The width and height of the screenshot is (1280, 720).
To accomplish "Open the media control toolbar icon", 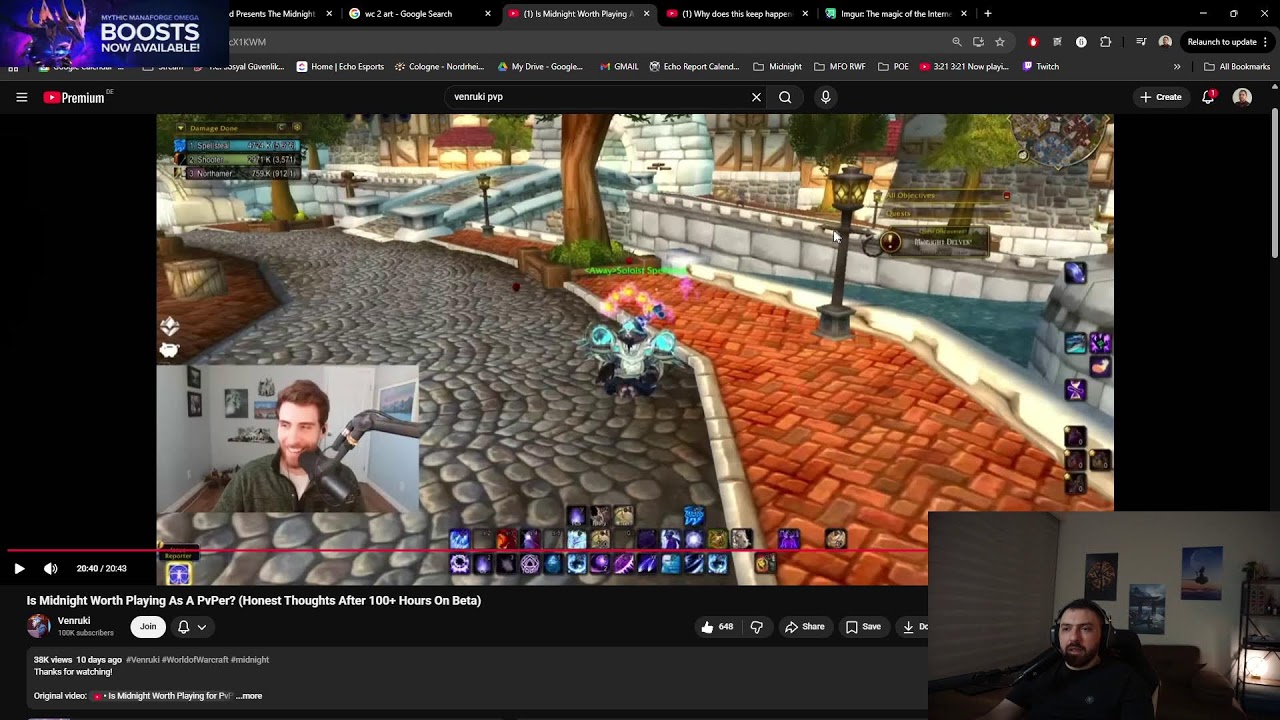I will coord(1141,42).
